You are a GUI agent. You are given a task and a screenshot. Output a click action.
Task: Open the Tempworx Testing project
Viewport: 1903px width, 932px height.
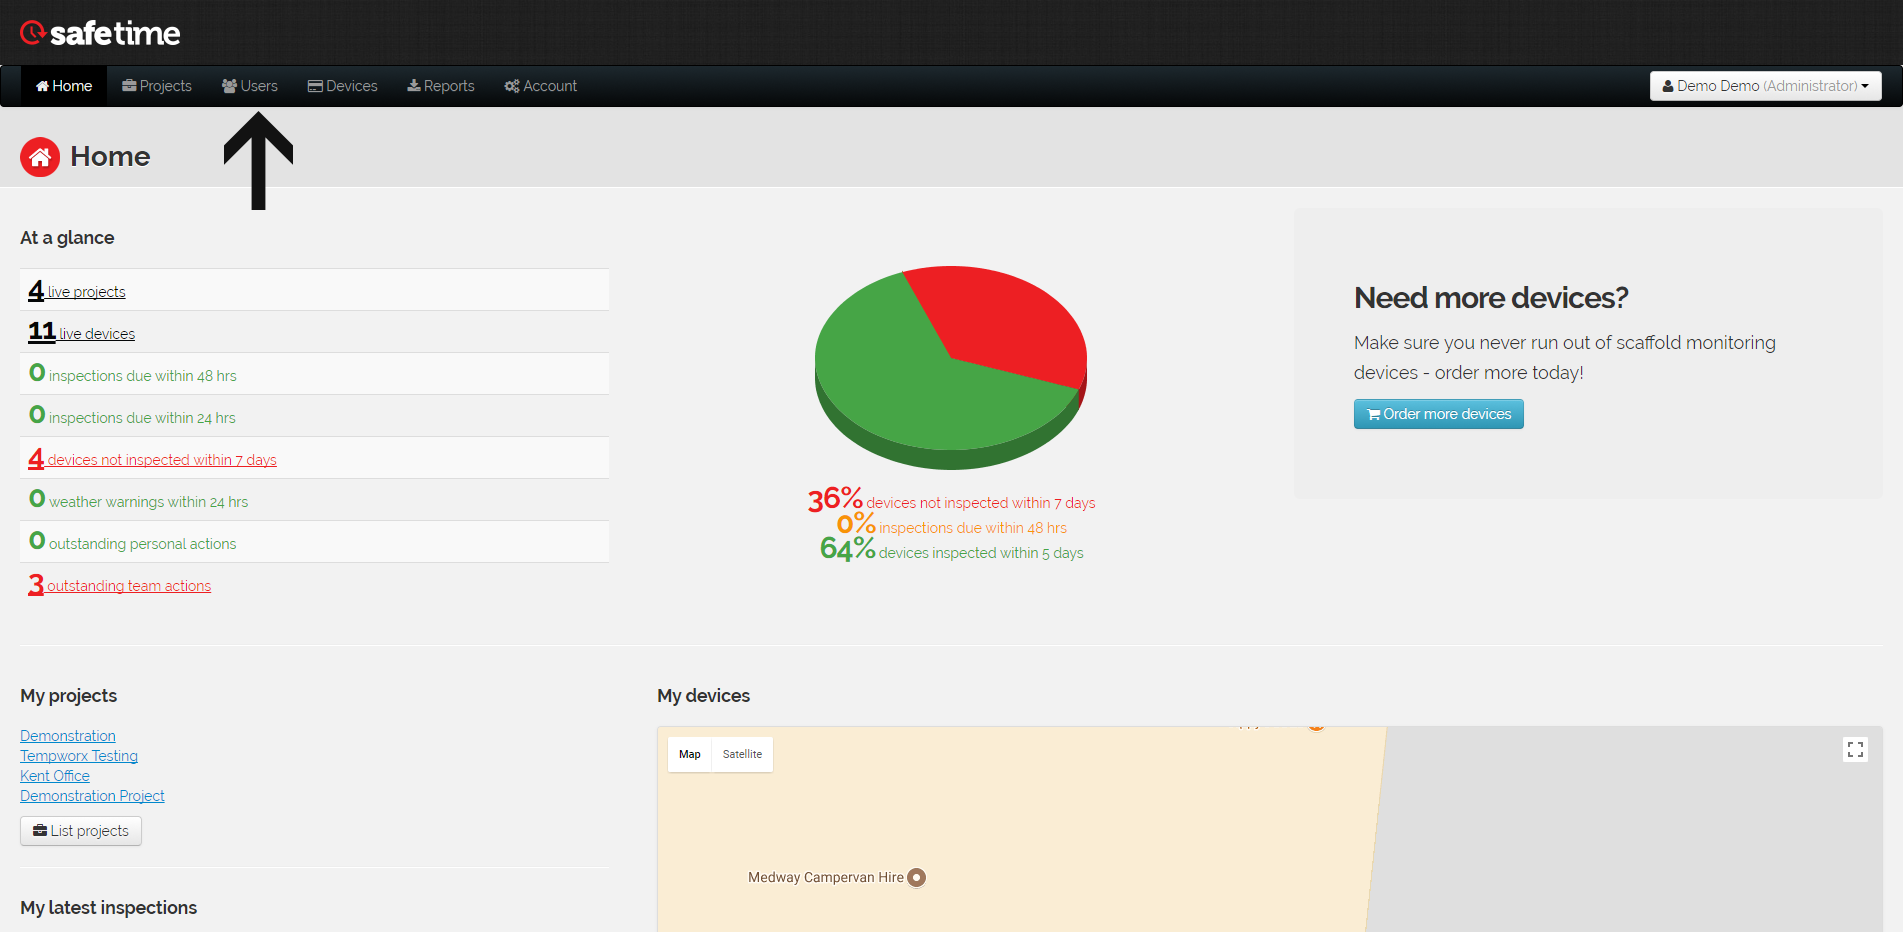79,756
